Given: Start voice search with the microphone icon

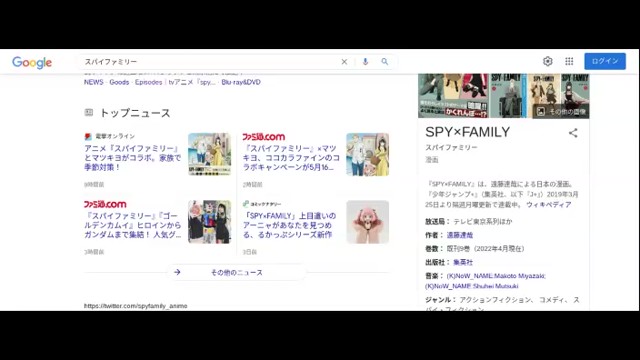Looking at the screenshot, I should tap(365, 62).
